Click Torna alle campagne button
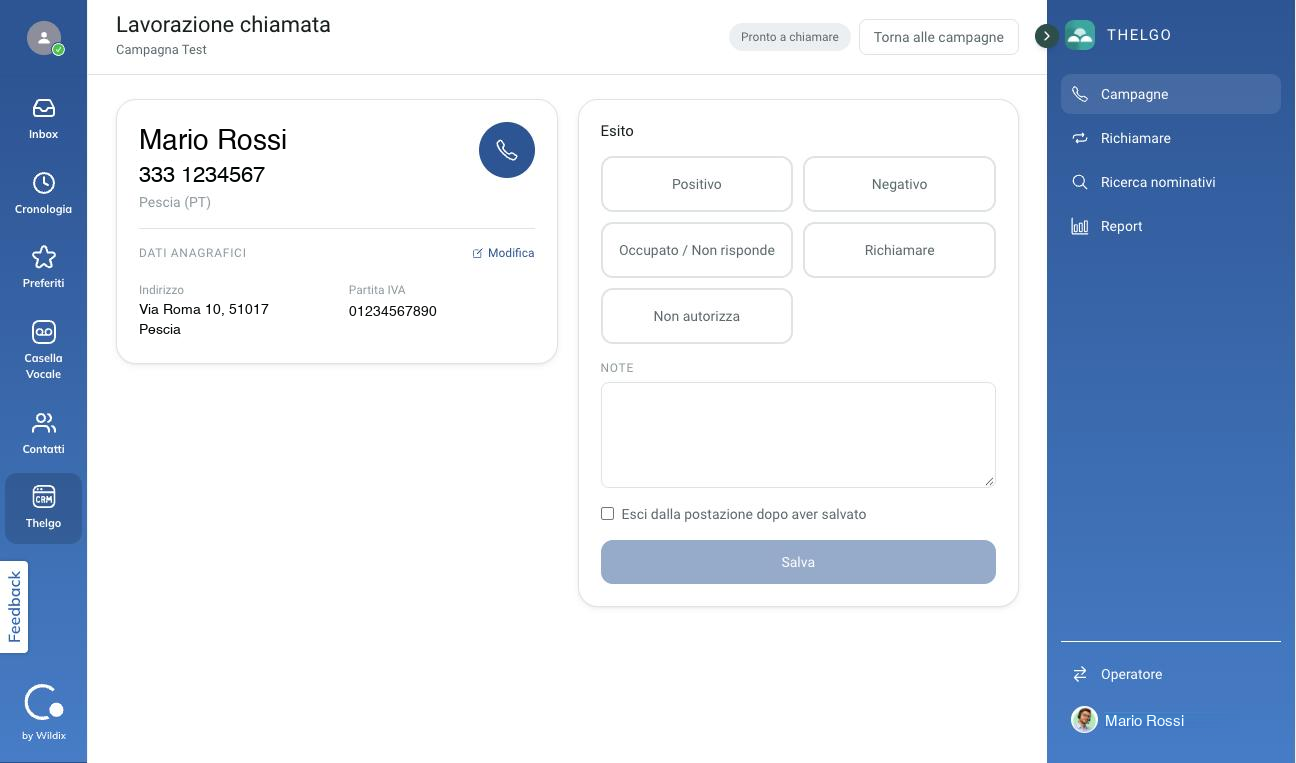1296x763 pixels. (x=938, y=37)
